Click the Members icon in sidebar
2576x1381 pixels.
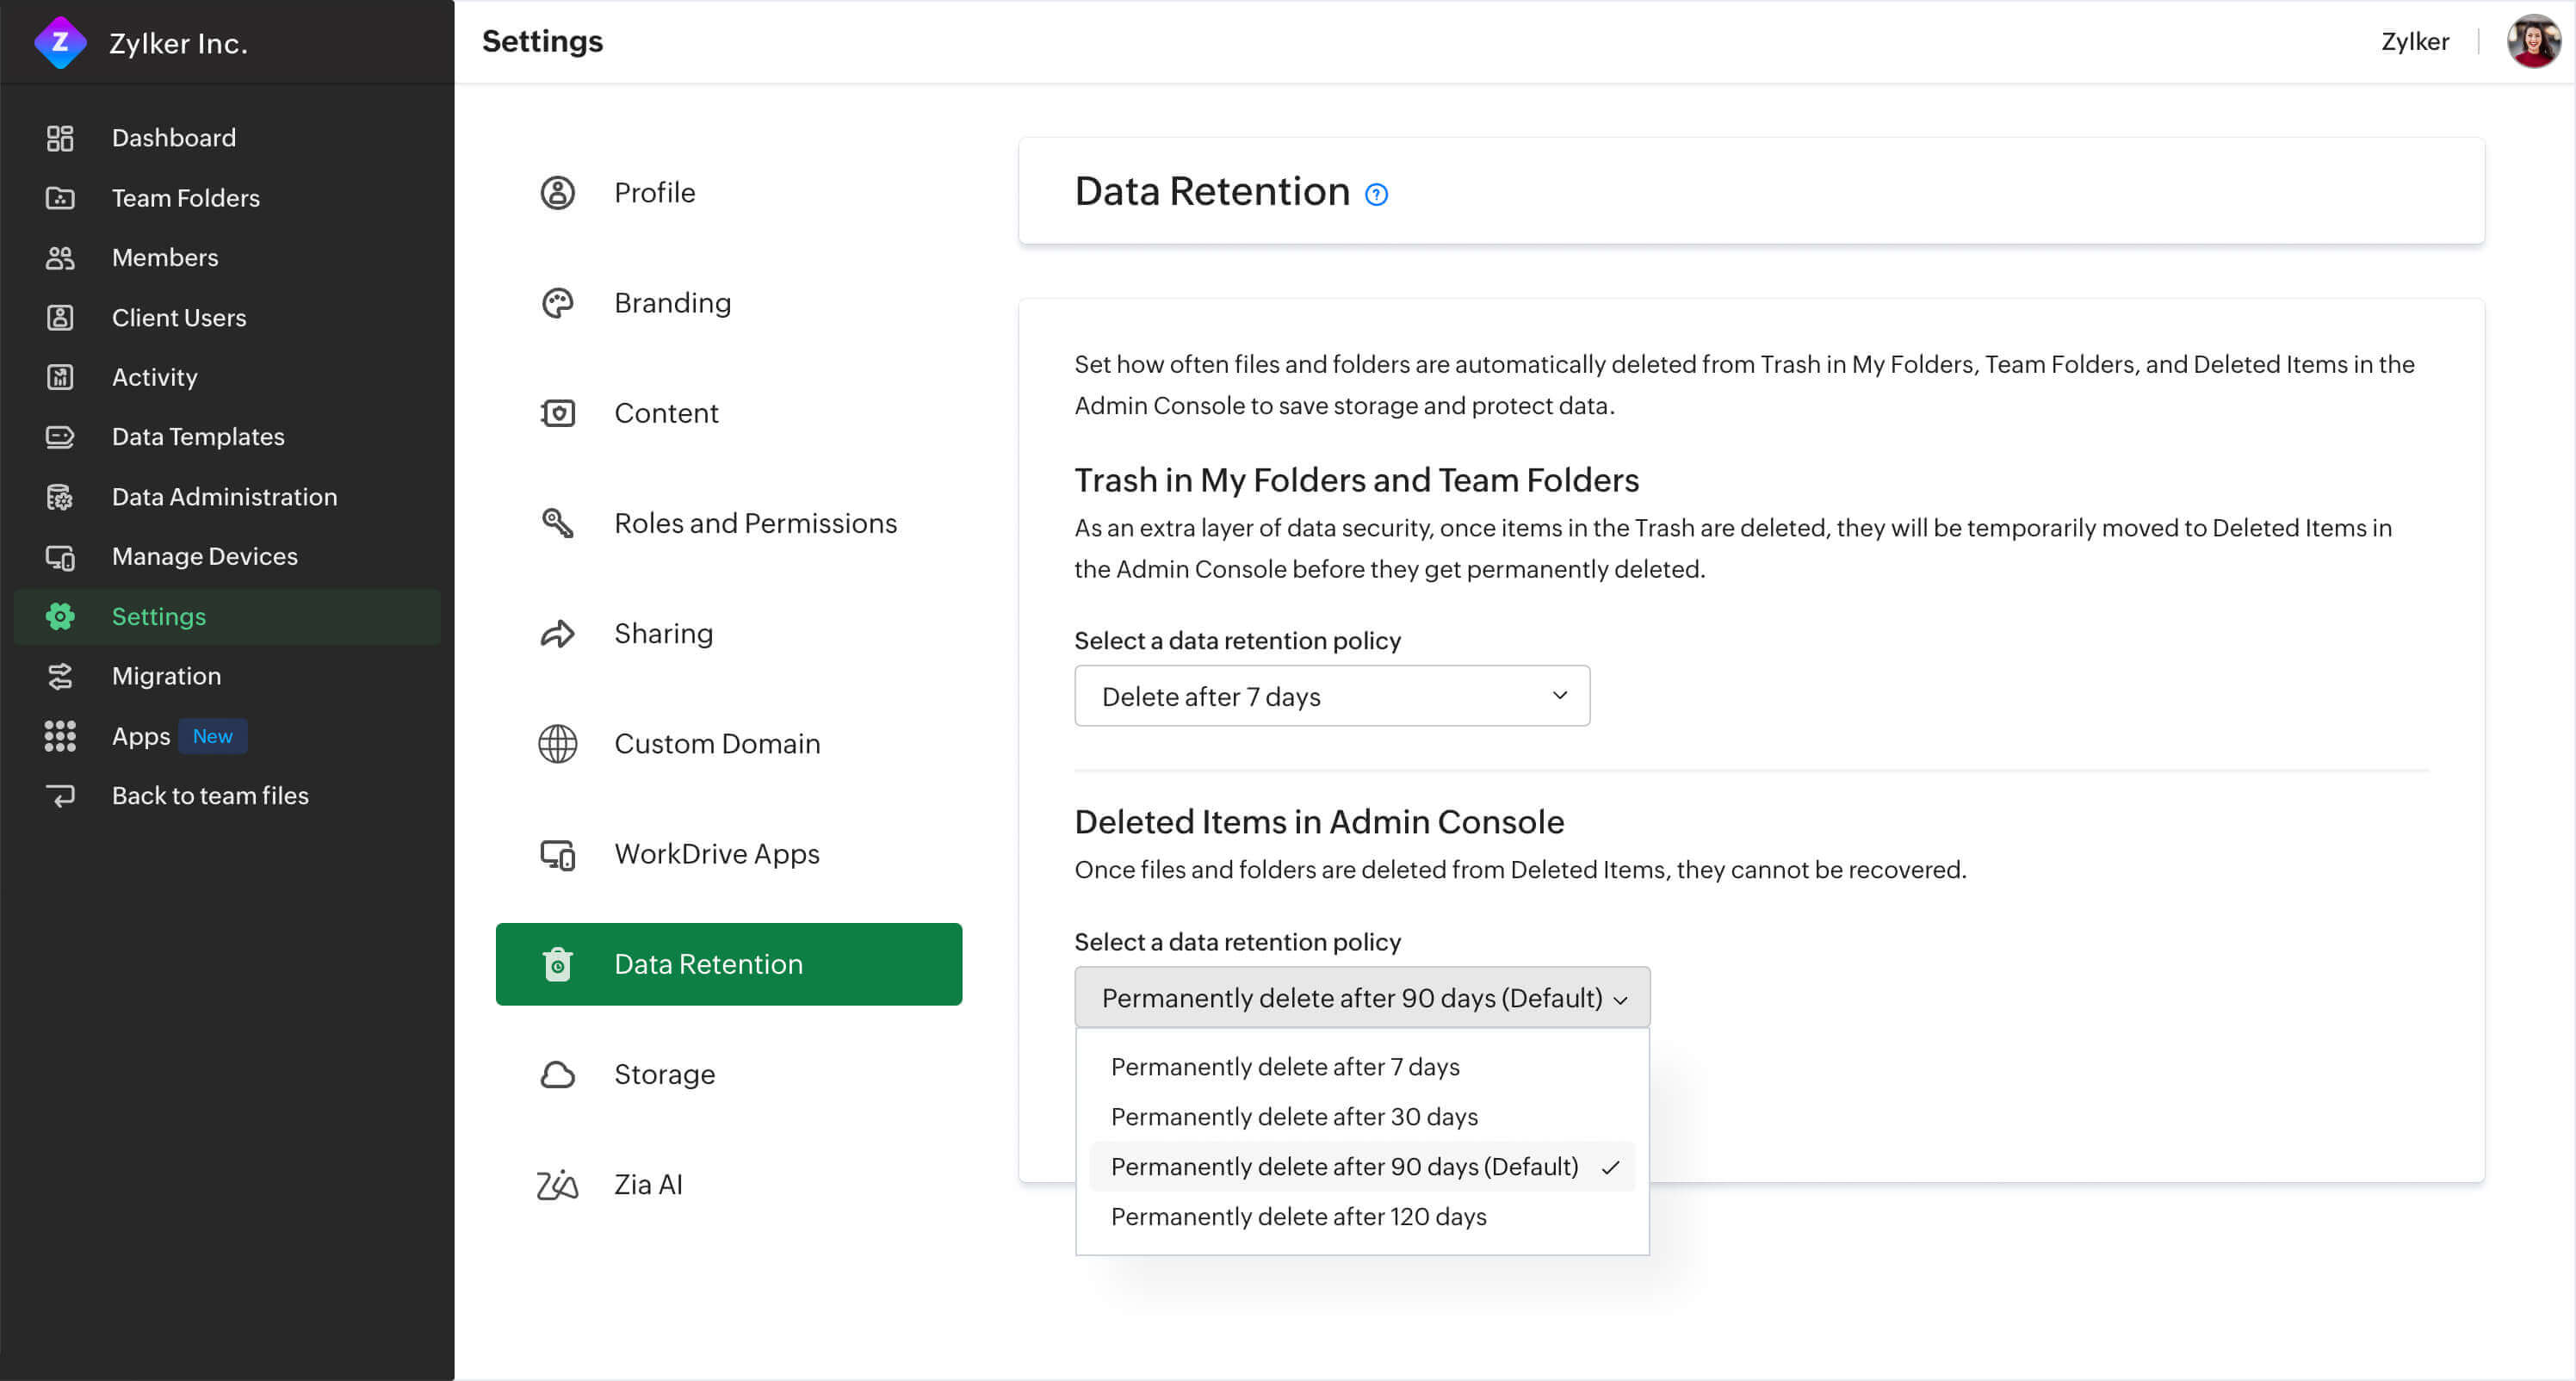pos(59,257)
